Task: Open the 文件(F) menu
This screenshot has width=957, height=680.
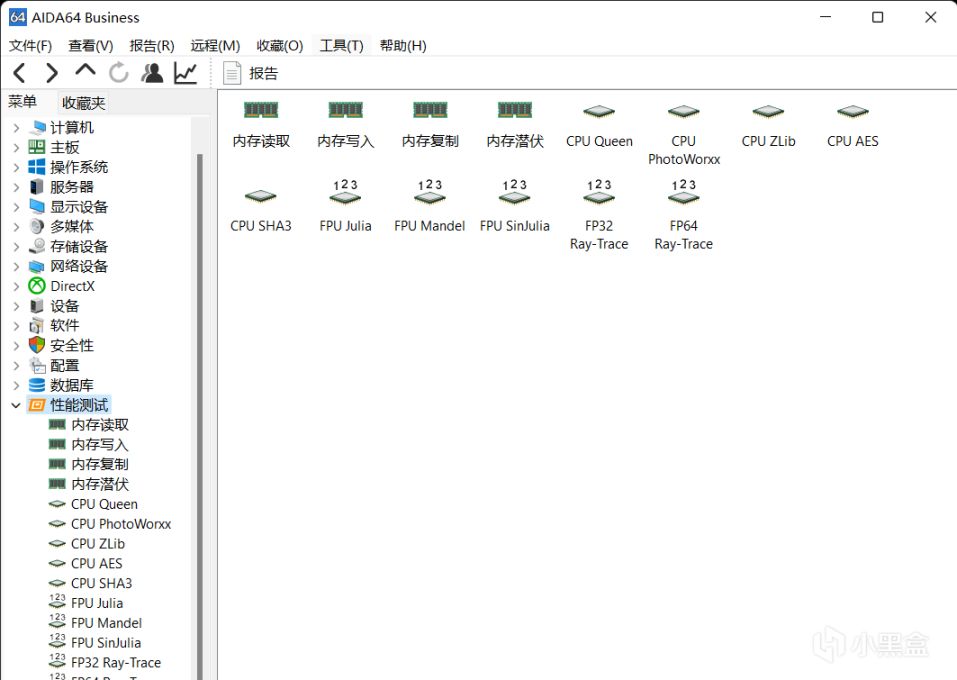Action: (30, 46)
